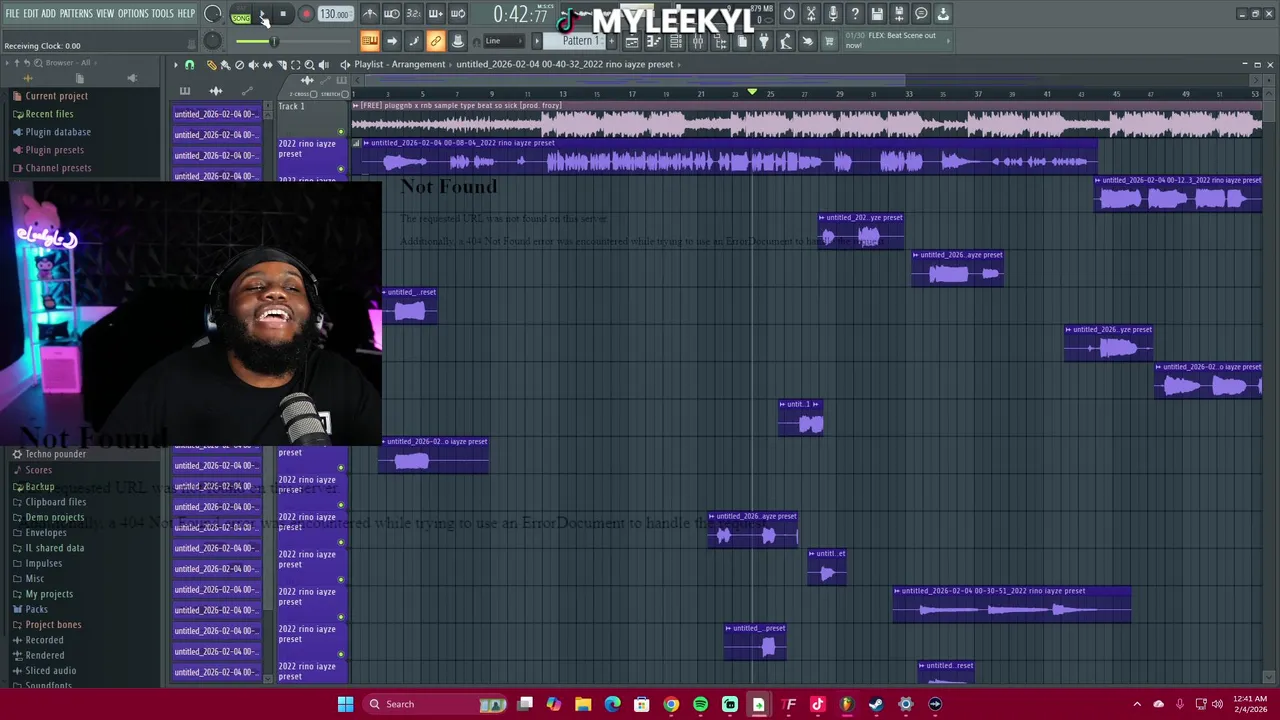Expand the Sliced audio folder
The height and width of the screenshot is (720, 1280).
coord(50,671)
